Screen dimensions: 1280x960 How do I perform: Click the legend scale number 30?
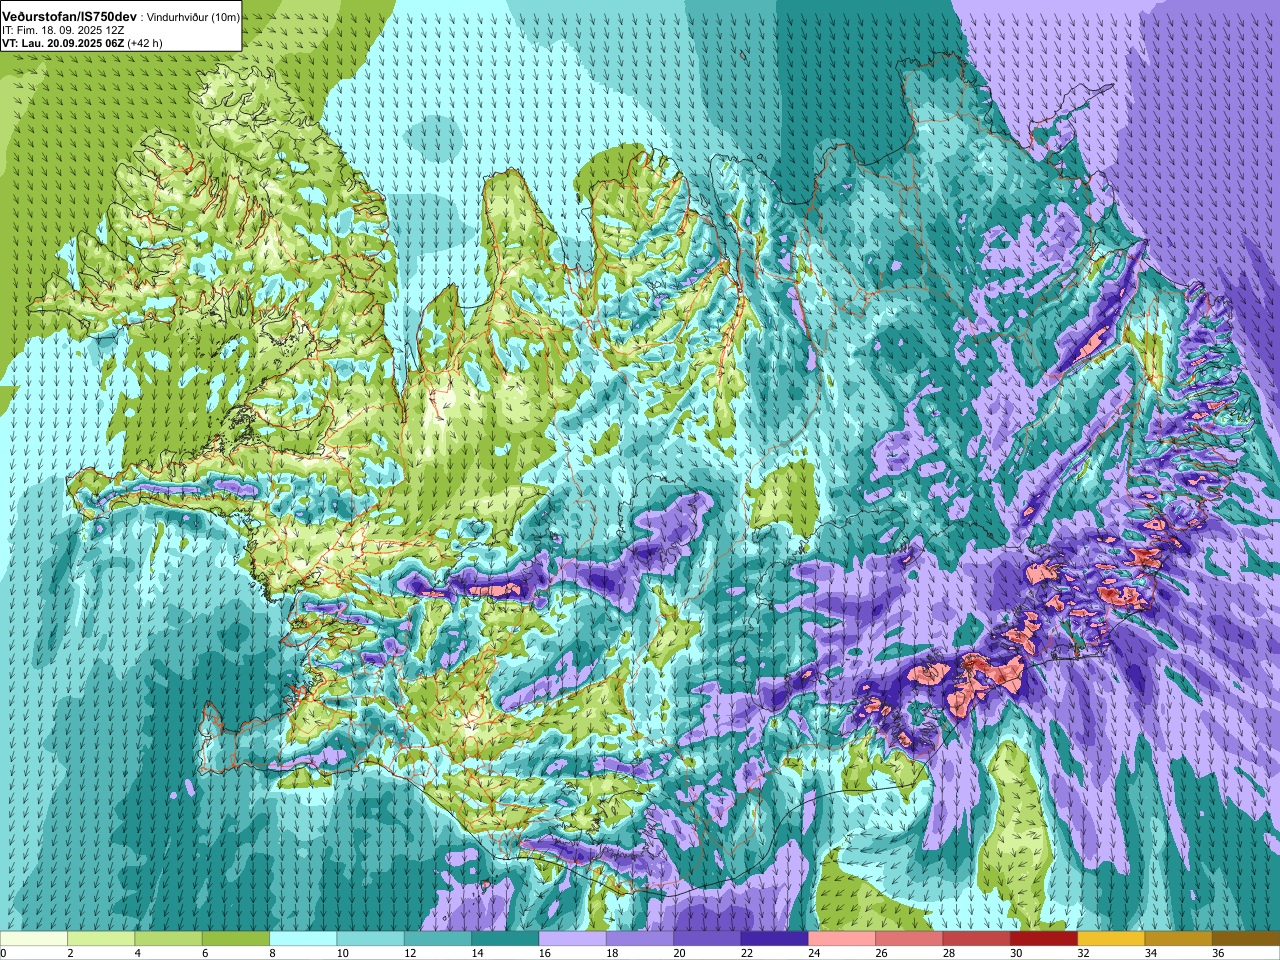click(x=1016, y=953)
